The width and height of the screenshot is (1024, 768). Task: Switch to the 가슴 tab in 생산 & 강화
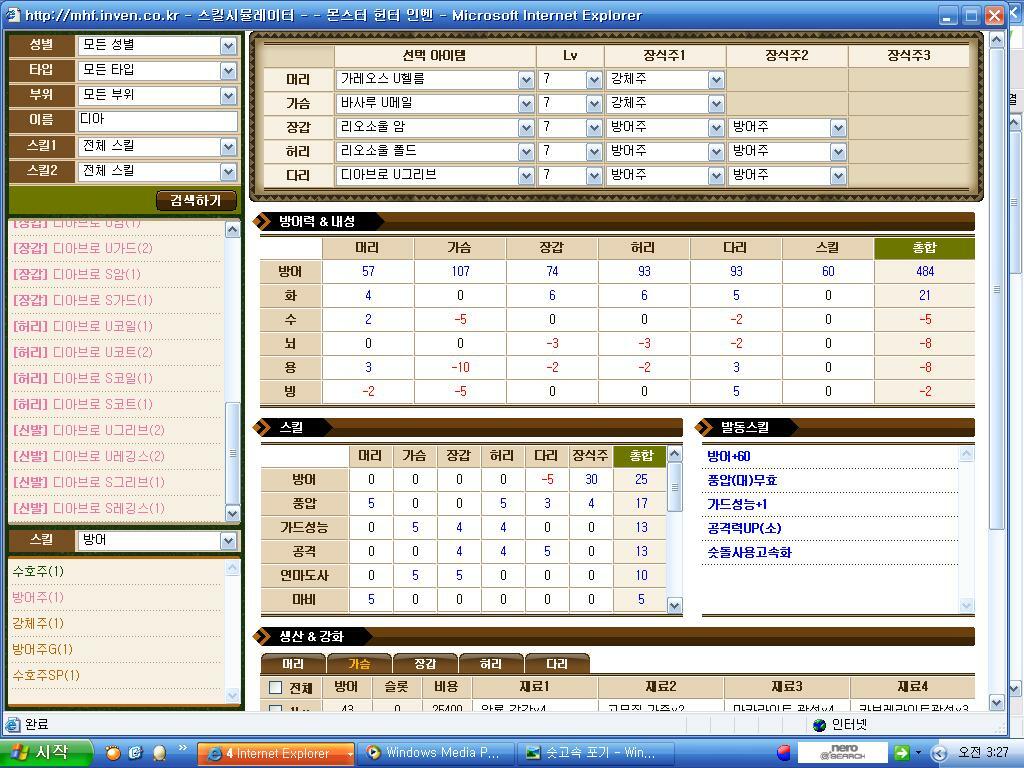(x=360, y=662)
